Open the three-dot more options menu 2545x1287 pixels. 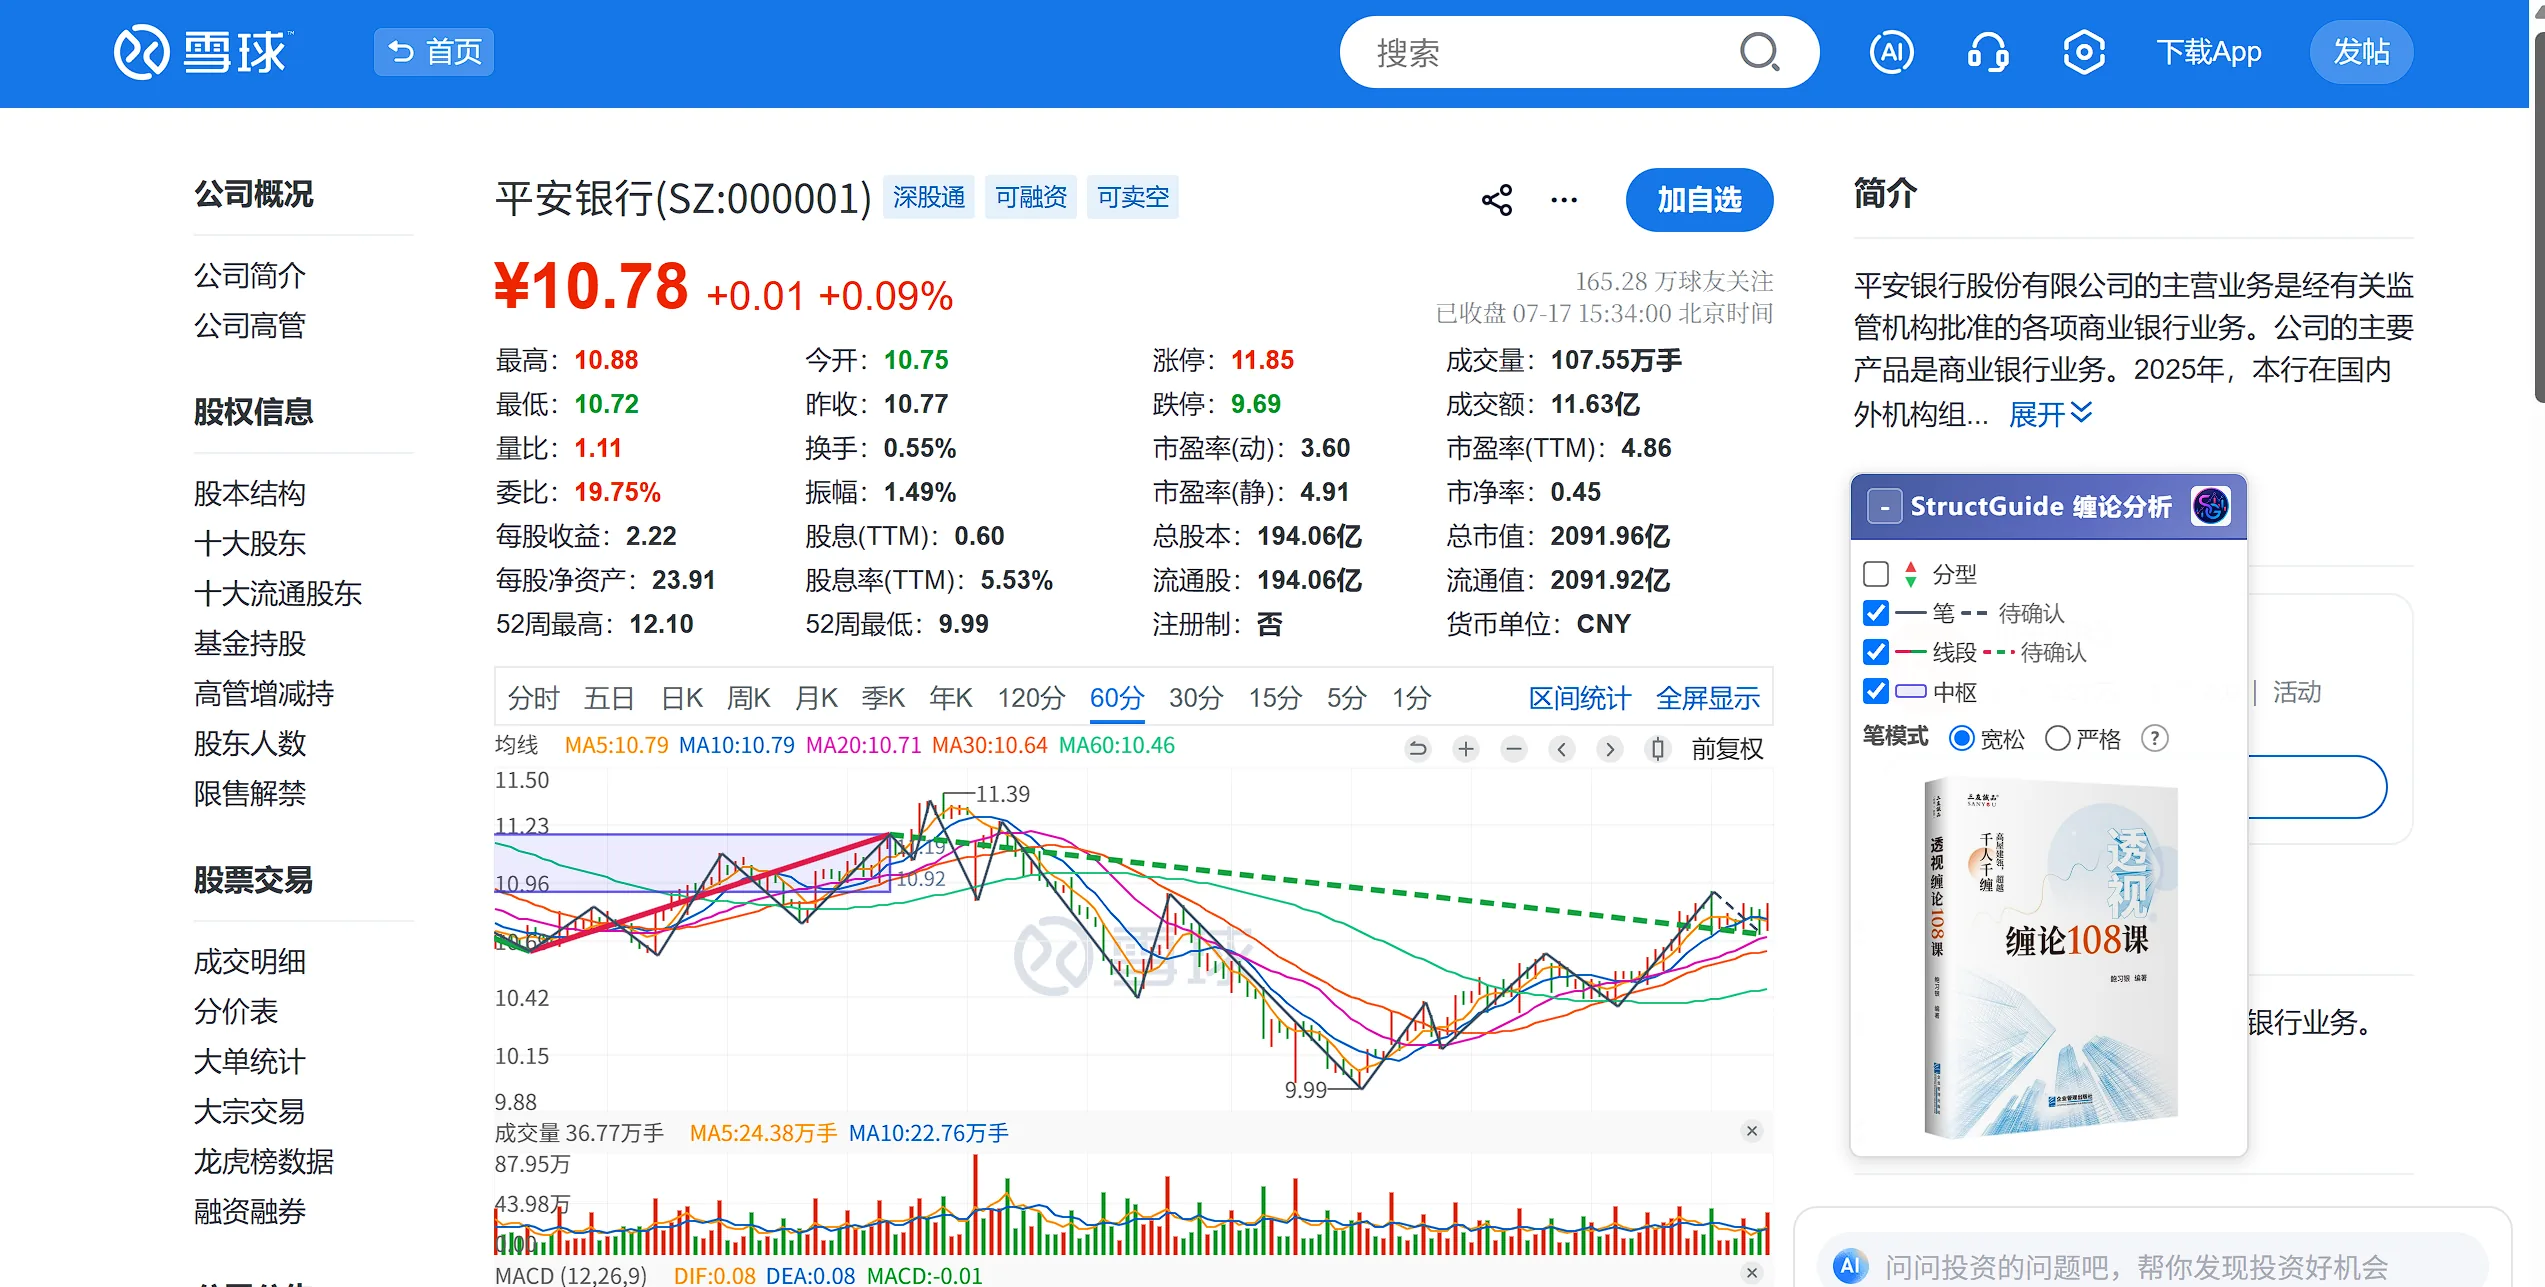tap(1564, 200)
